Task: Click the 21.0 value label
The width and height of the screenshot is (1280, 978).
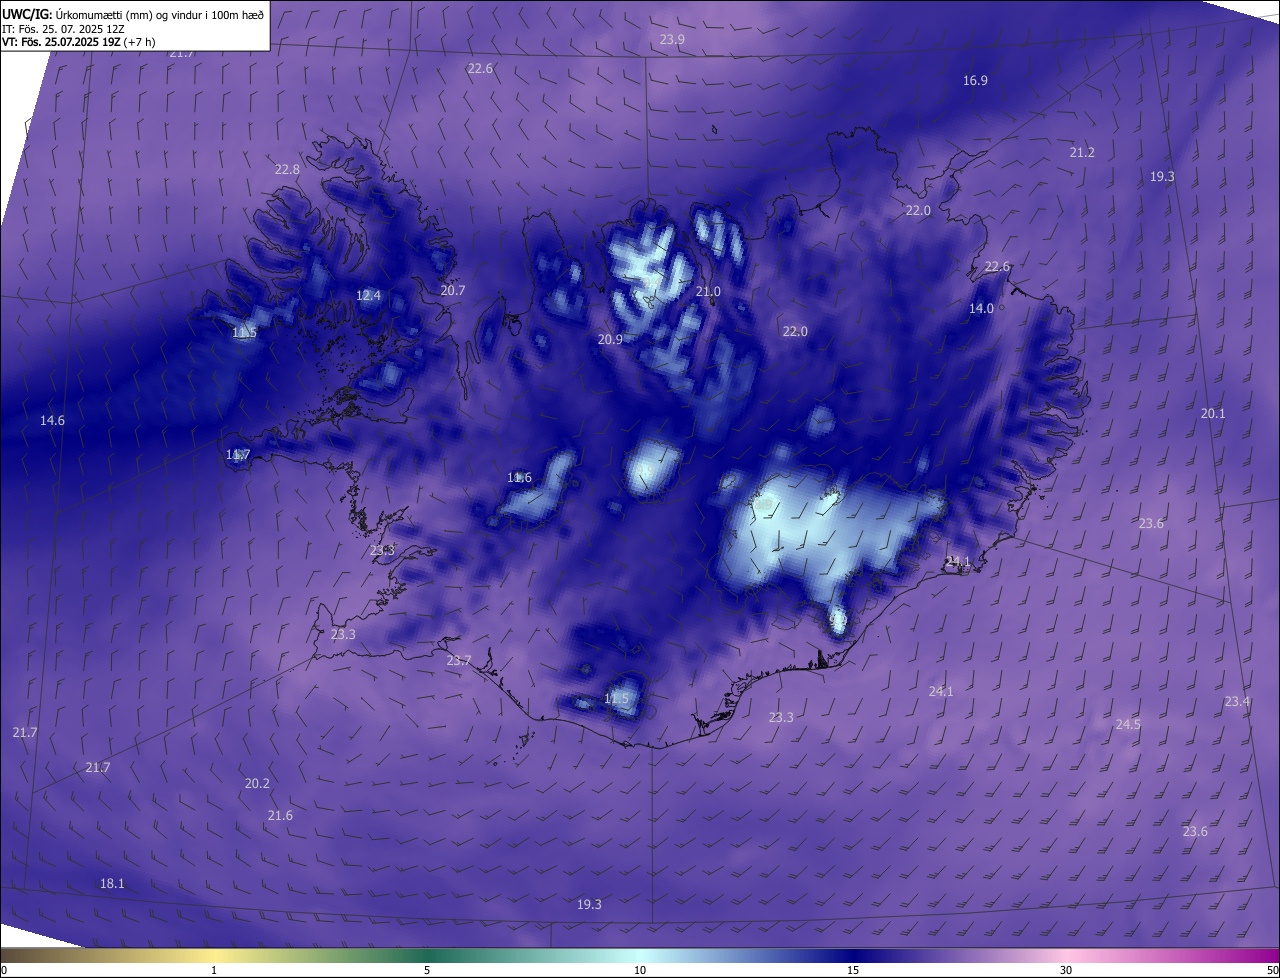Action: click(707, 291)
